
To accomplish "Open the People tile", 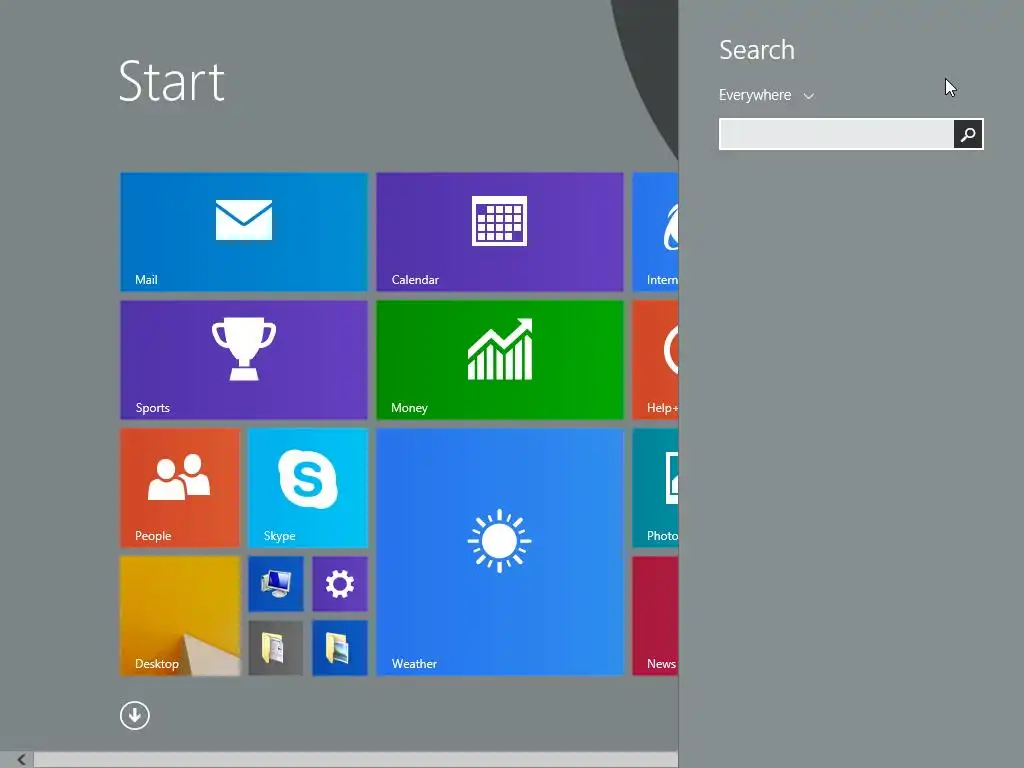I will [x=180, y=488].
